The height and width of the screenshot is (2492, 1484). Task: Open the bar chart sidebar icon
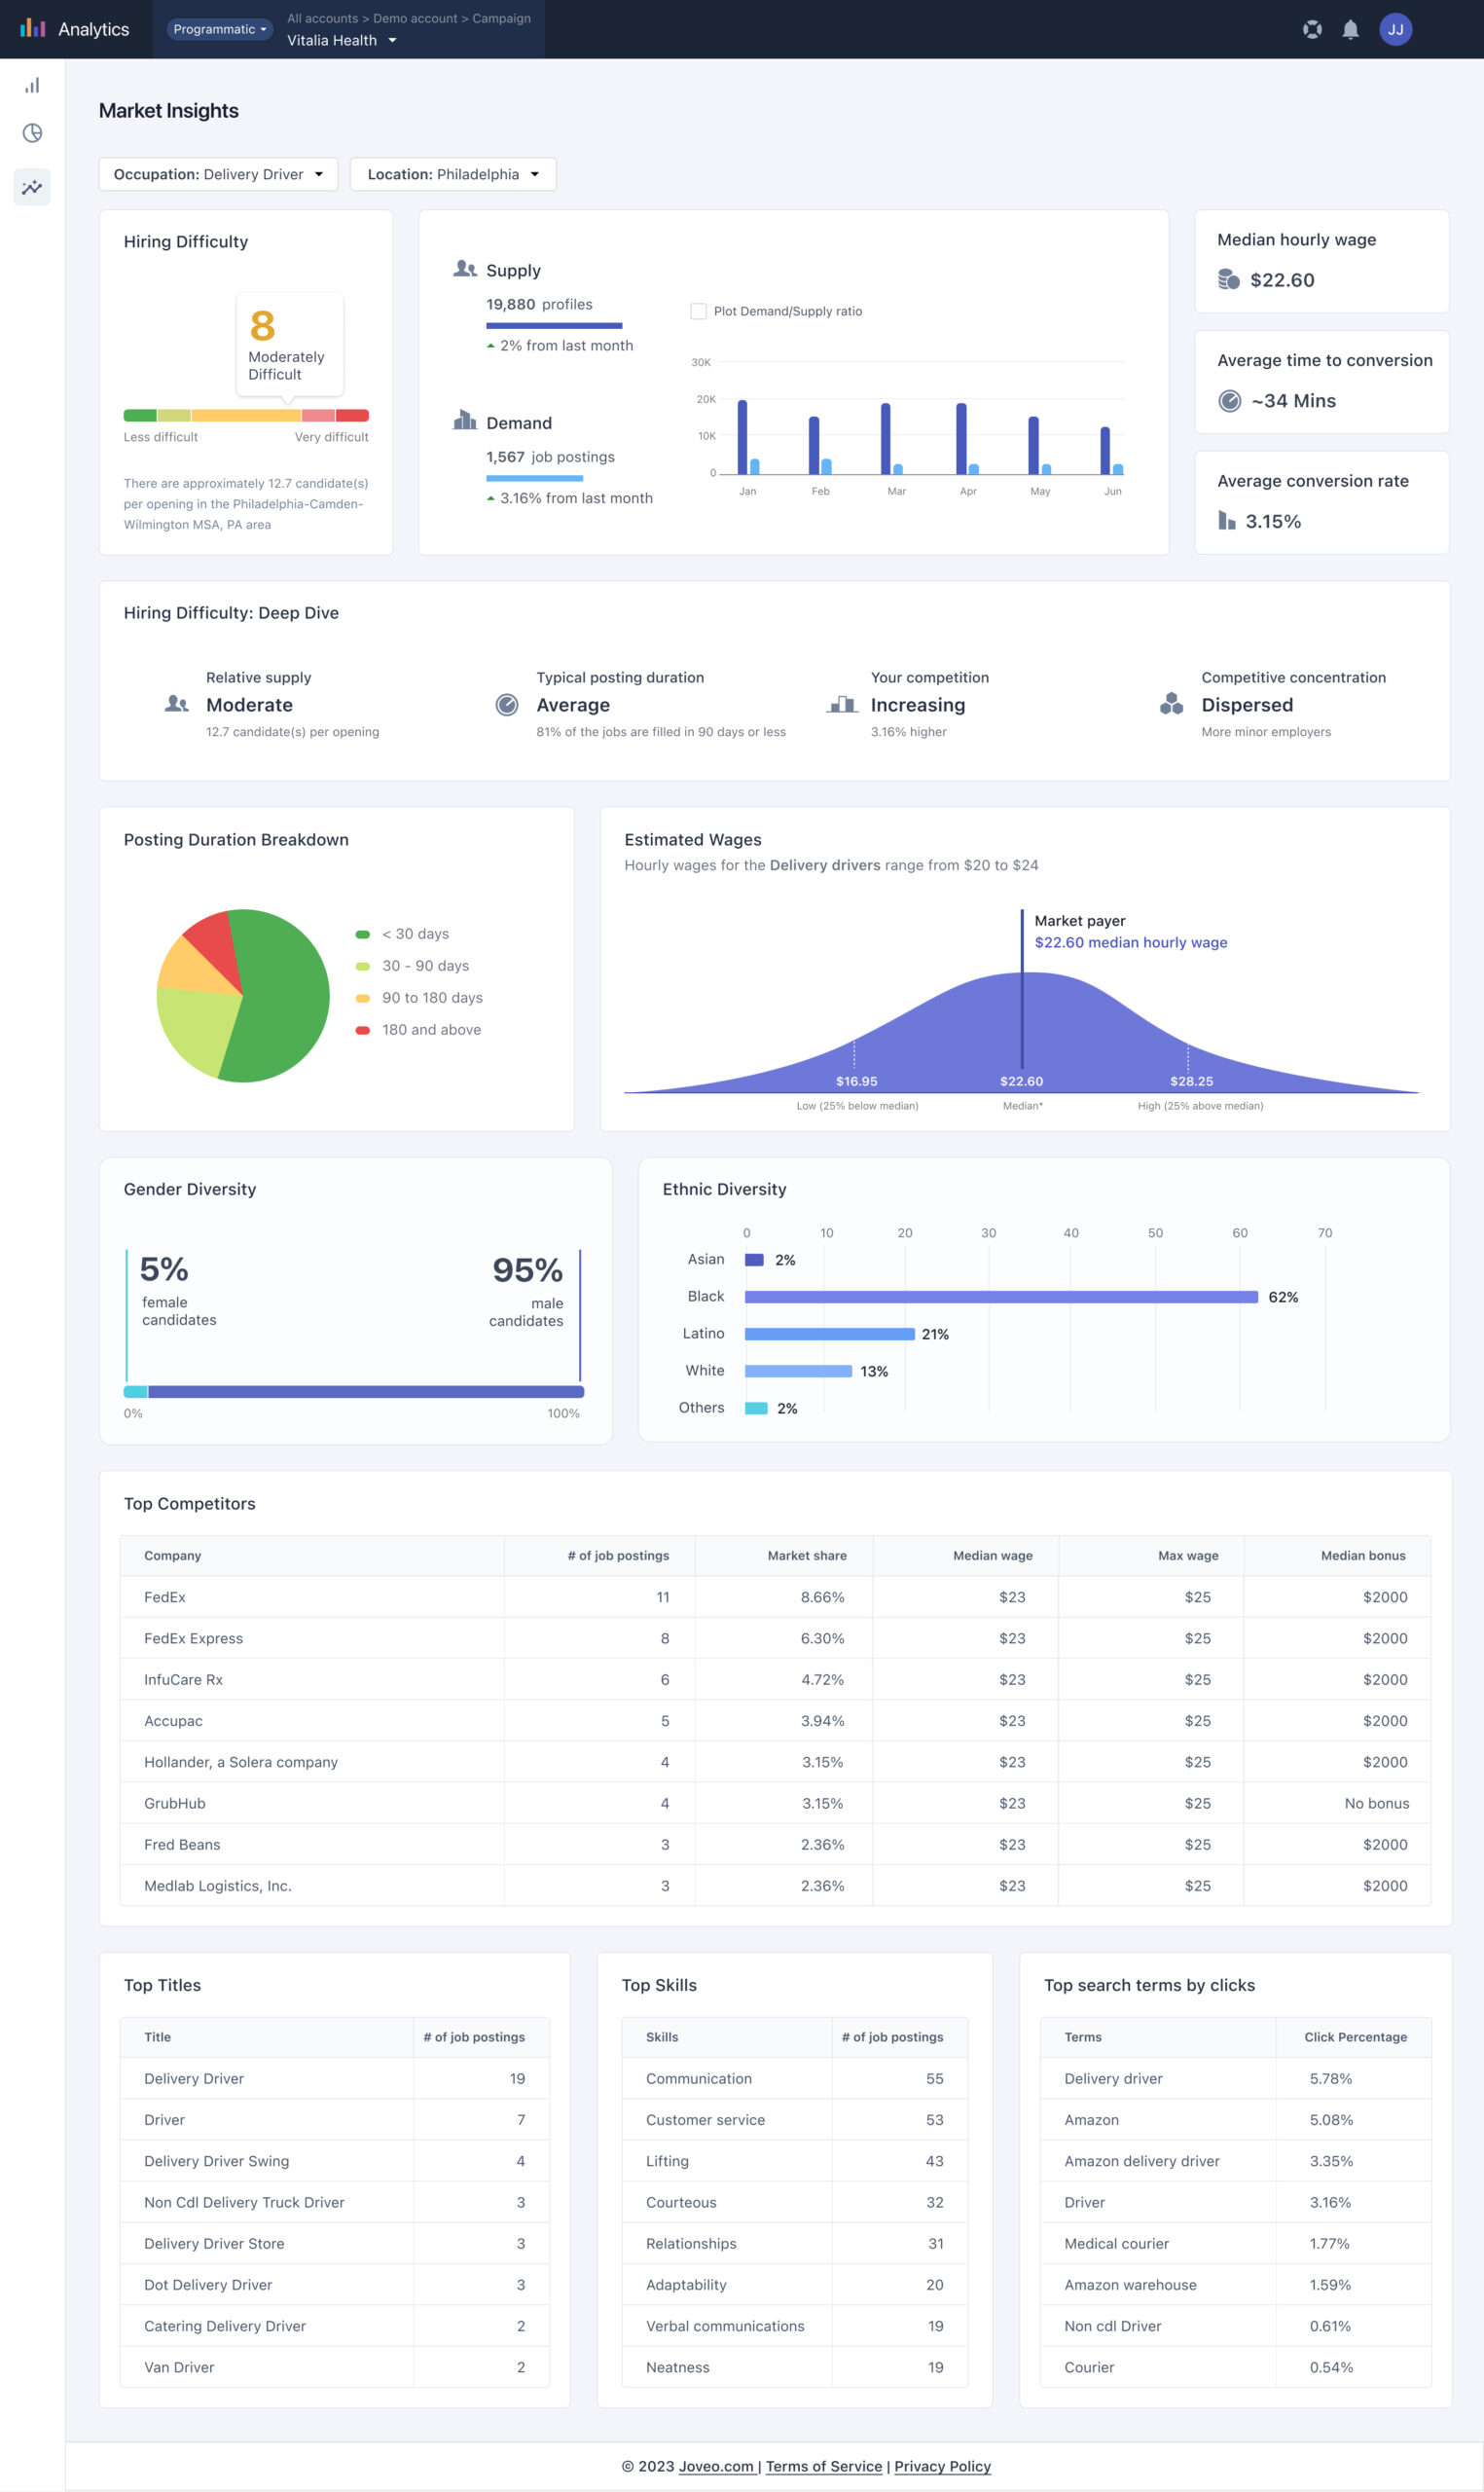click(x=32, y=86)
